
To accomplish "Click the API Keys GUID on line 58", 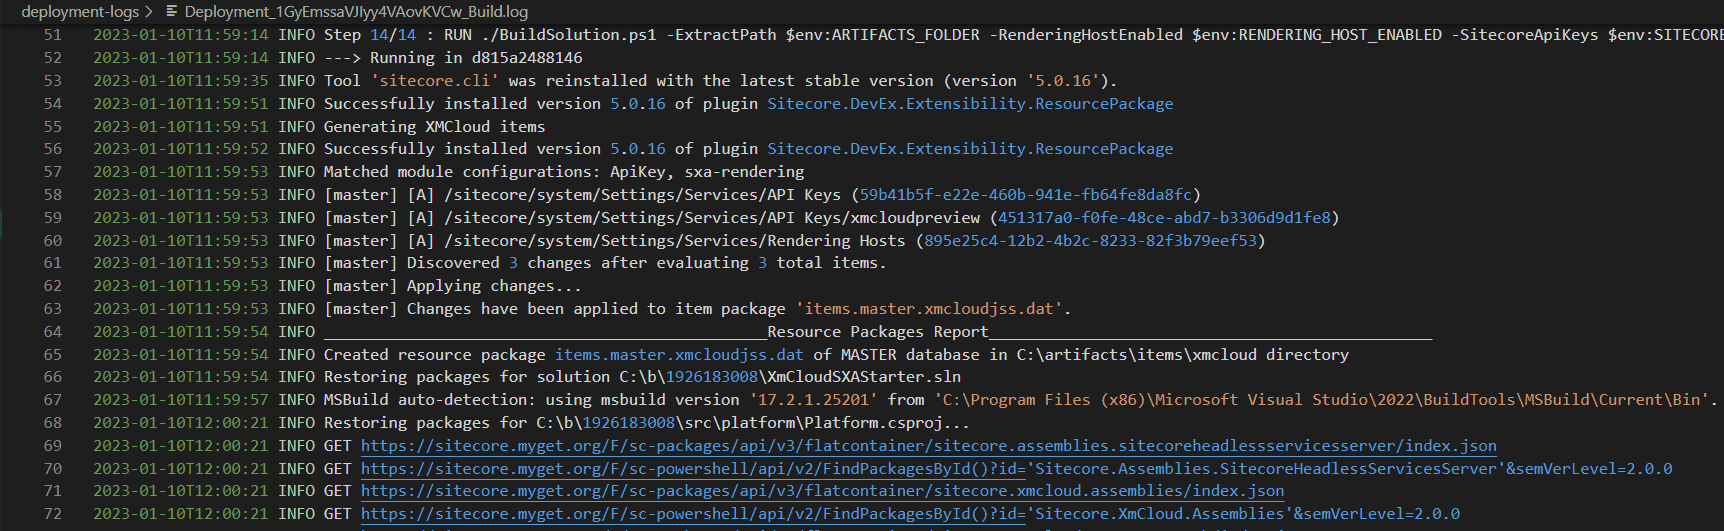I will click(1025, 195).
